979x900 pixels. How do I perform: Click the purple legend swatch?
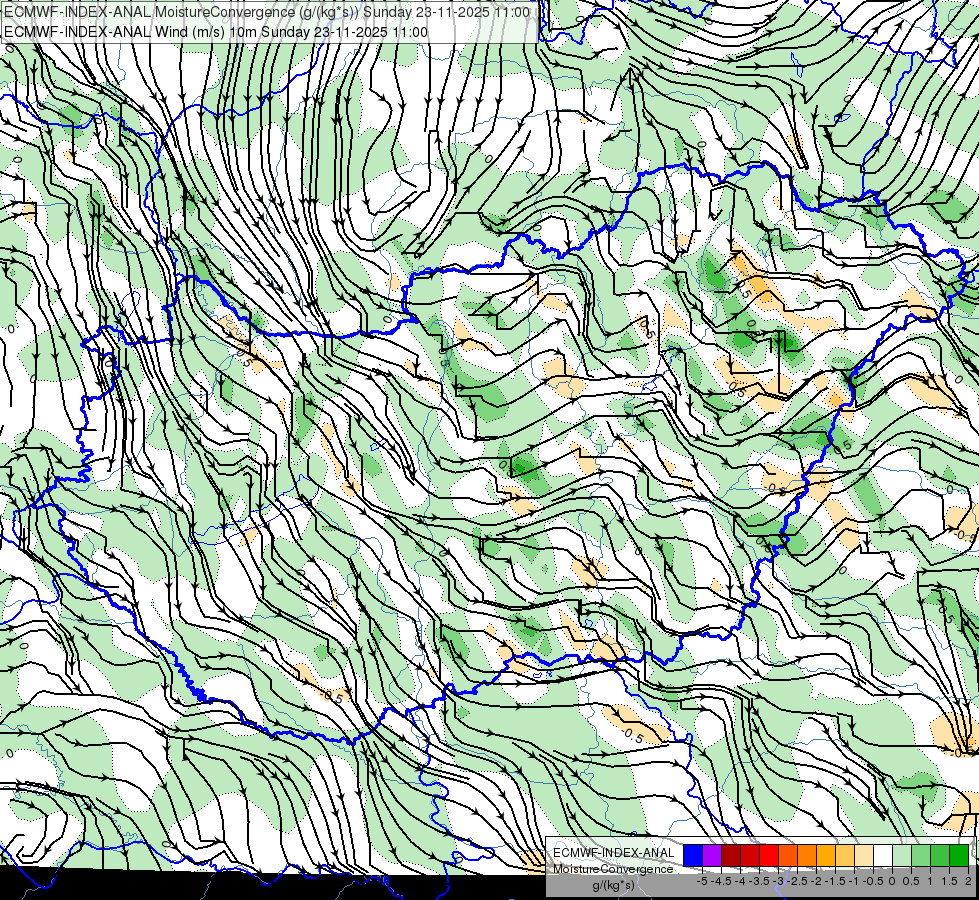click(712, 856)
